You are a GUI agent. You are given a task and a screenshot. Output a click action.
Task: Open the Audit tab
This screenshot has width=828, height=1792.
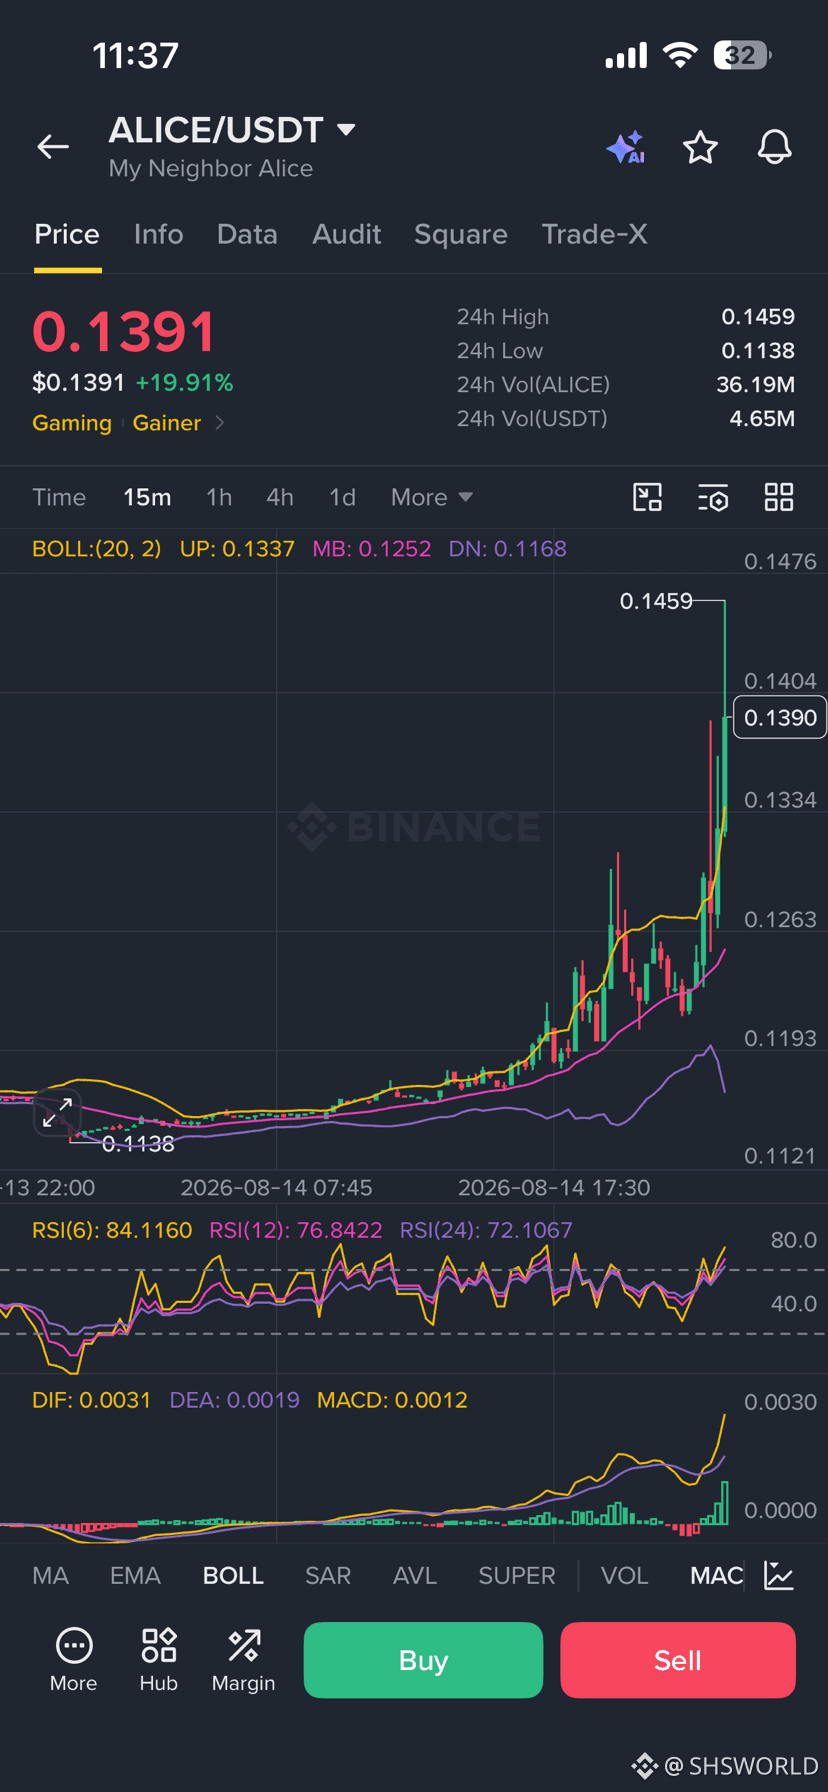[346, 234]
